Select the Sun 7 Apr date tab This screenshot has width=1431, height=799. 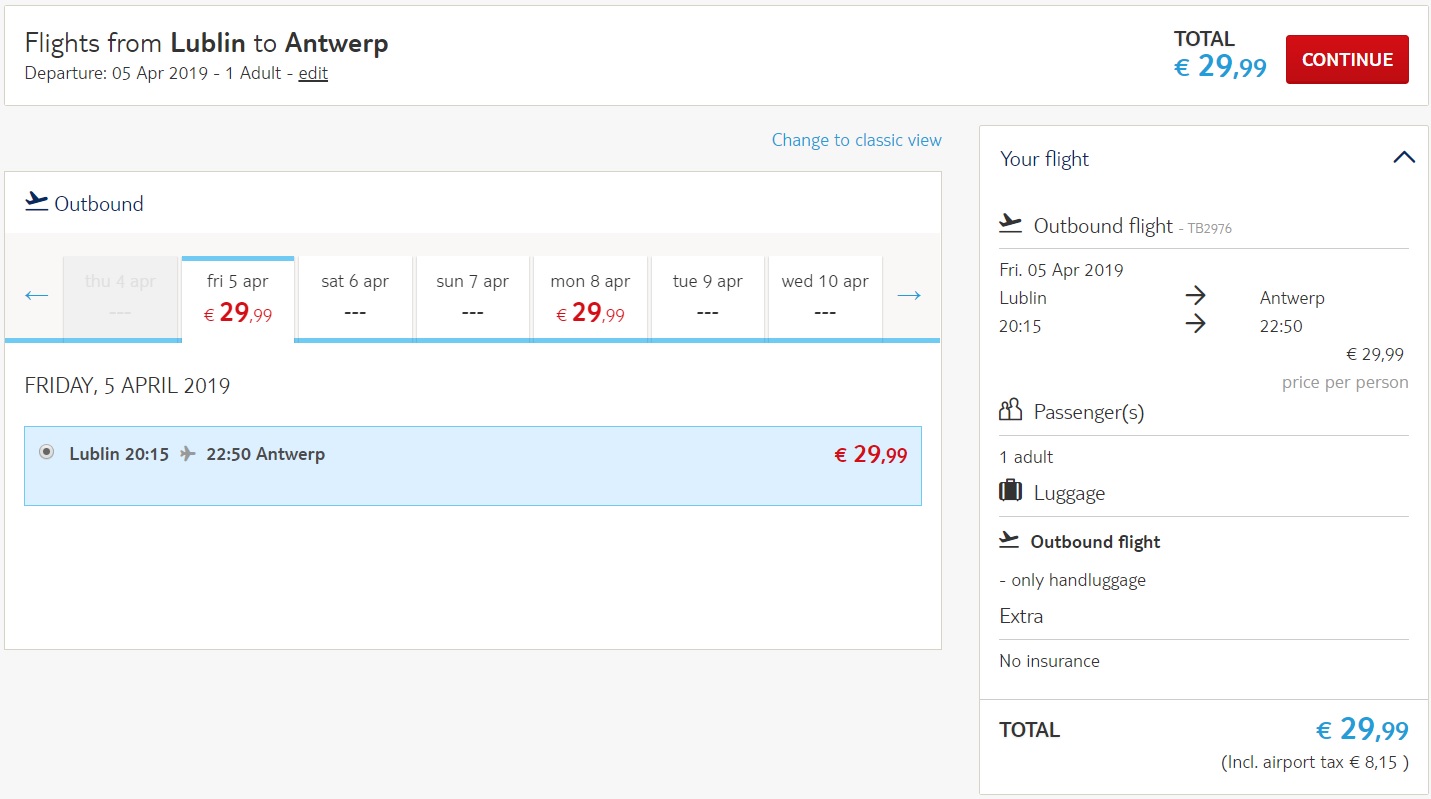[x=473, y=299]
